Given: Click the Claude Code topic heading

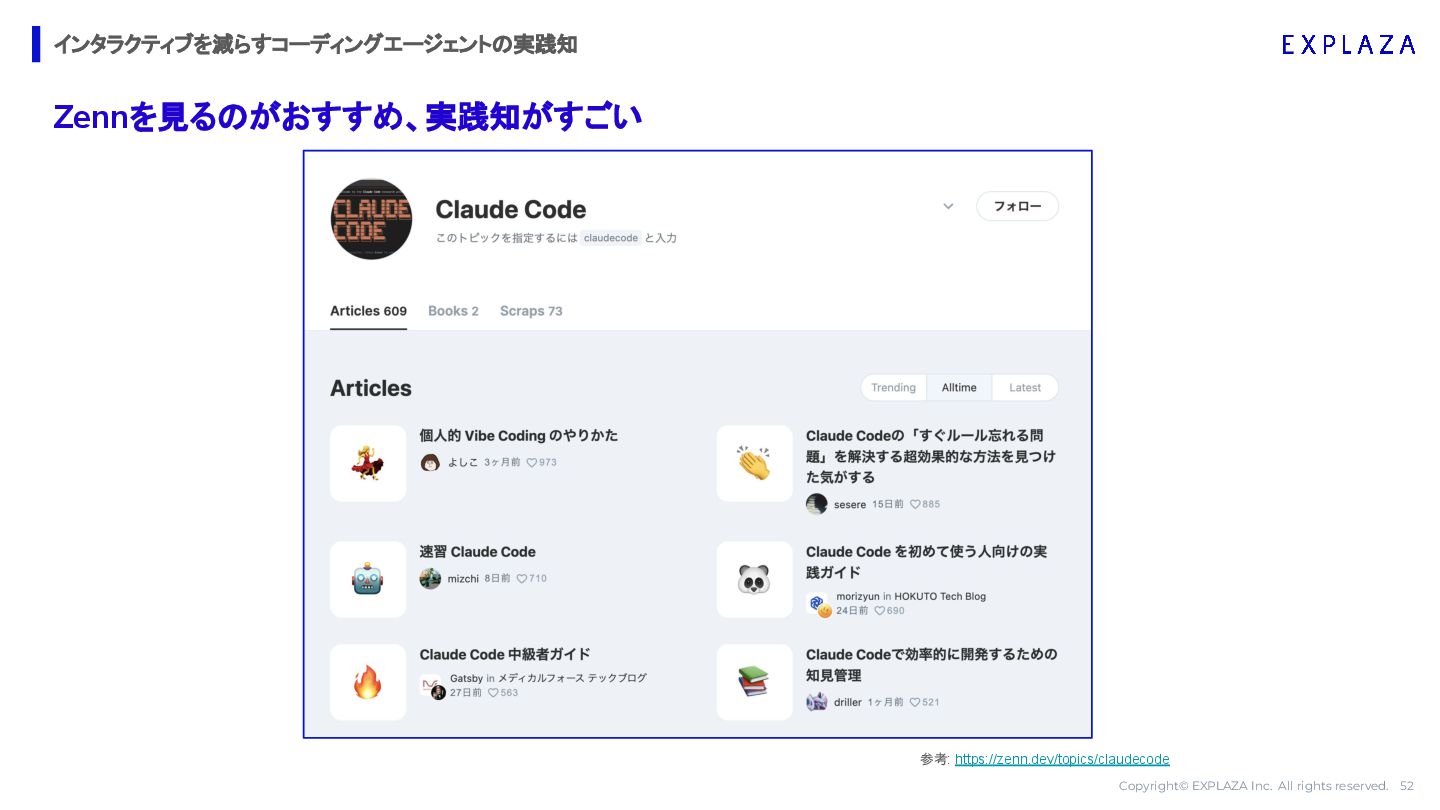Looking at the screenshot, I should point(511,210).
